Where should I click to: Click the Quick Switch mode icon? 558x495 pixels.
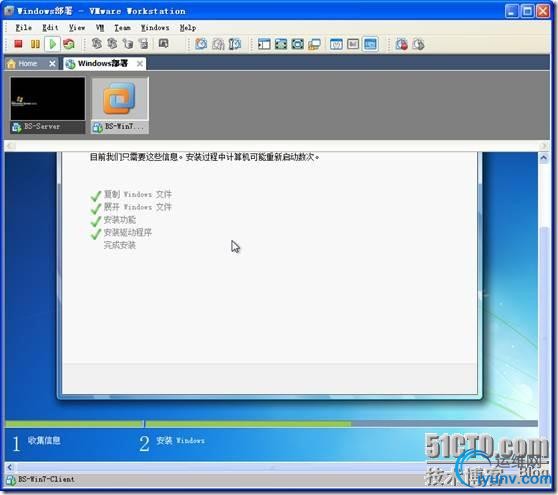[x=298, y=44]
